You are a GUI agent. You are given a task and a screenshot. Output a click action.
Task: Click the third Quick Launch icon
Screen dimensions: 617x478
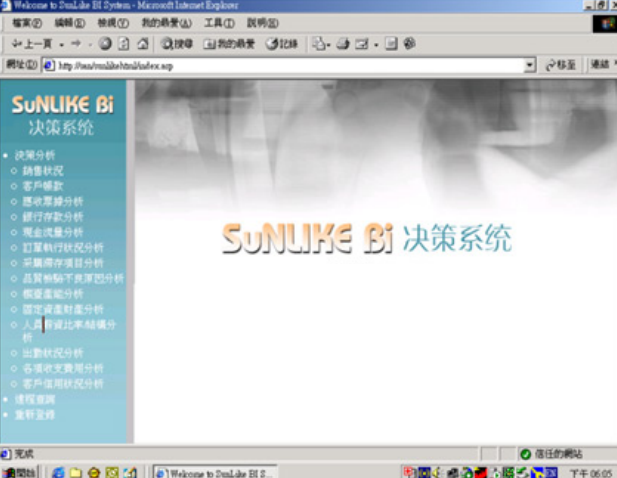[x=94, y=472]
